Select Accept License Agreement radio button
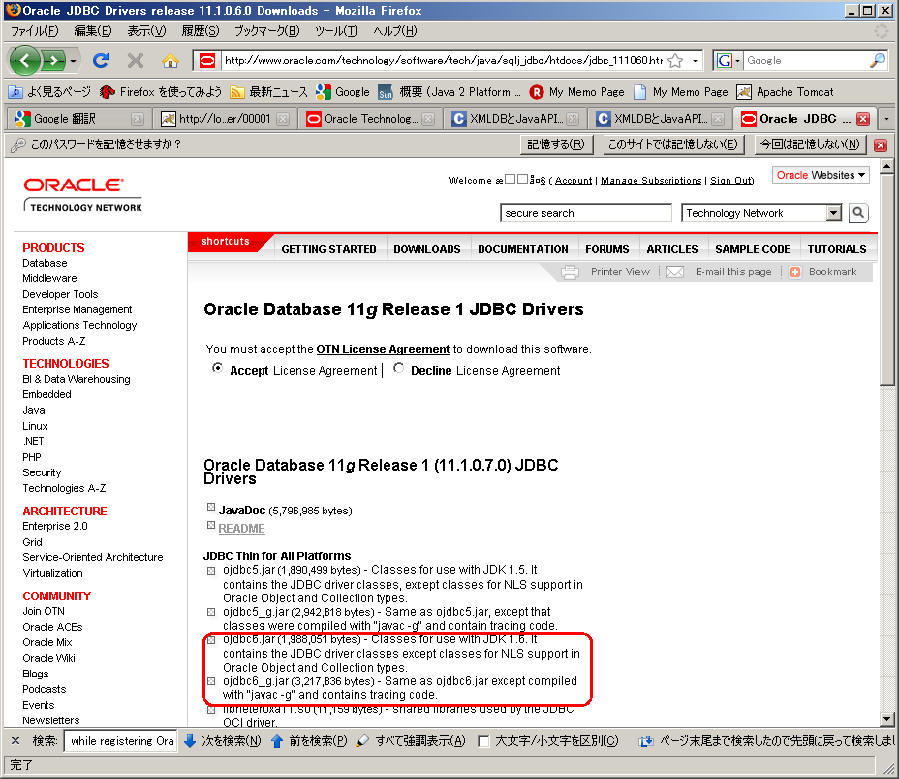The image size is (899, 779). (217, 369)
